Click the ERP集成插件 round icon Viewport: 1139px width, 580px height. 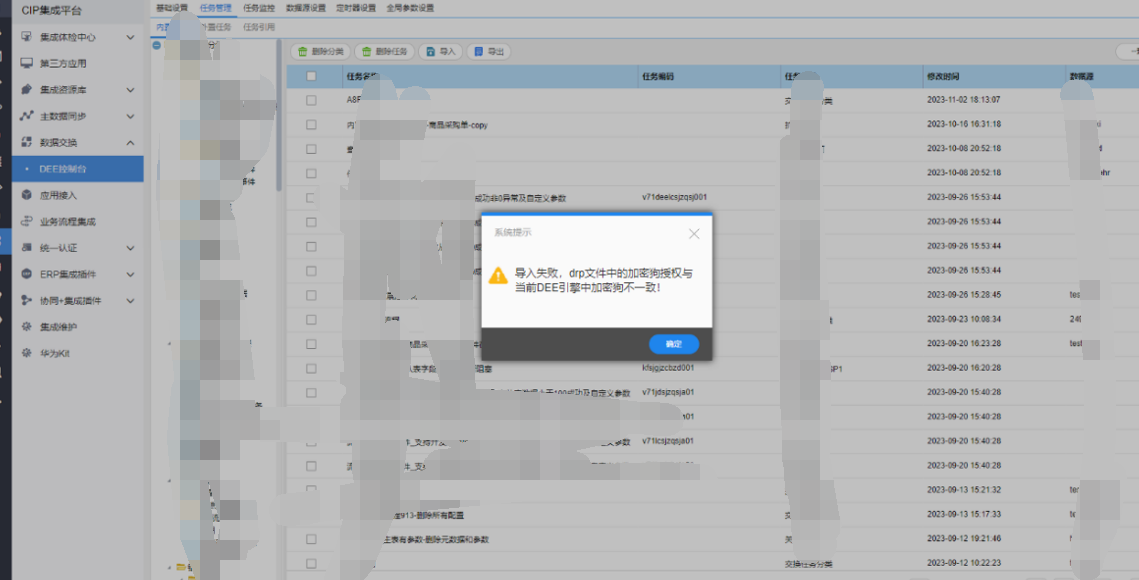click(27, 274)
